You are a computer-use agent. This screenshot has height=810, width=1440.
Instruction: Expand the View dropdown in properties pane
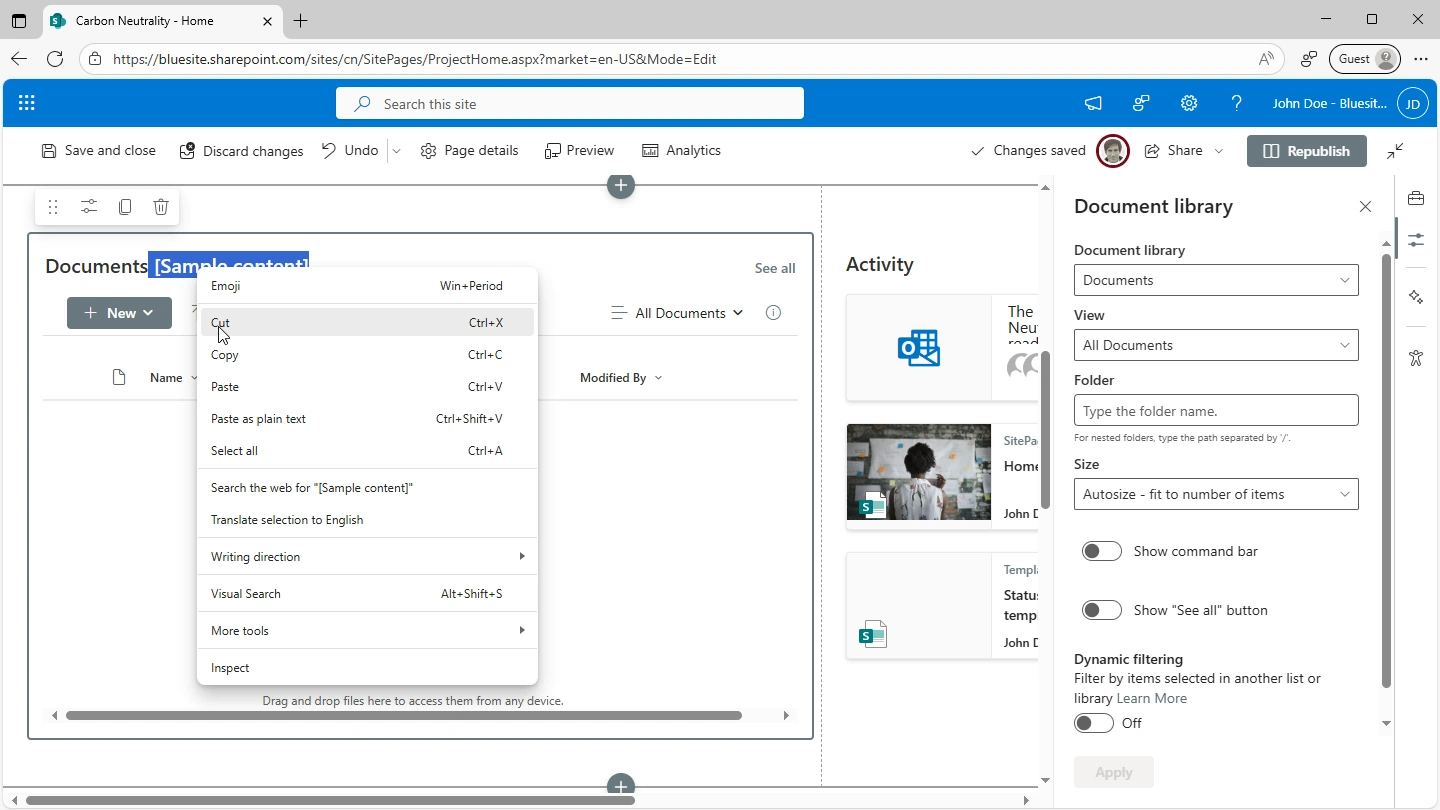pyautogui.click(x=1216, y=345)
